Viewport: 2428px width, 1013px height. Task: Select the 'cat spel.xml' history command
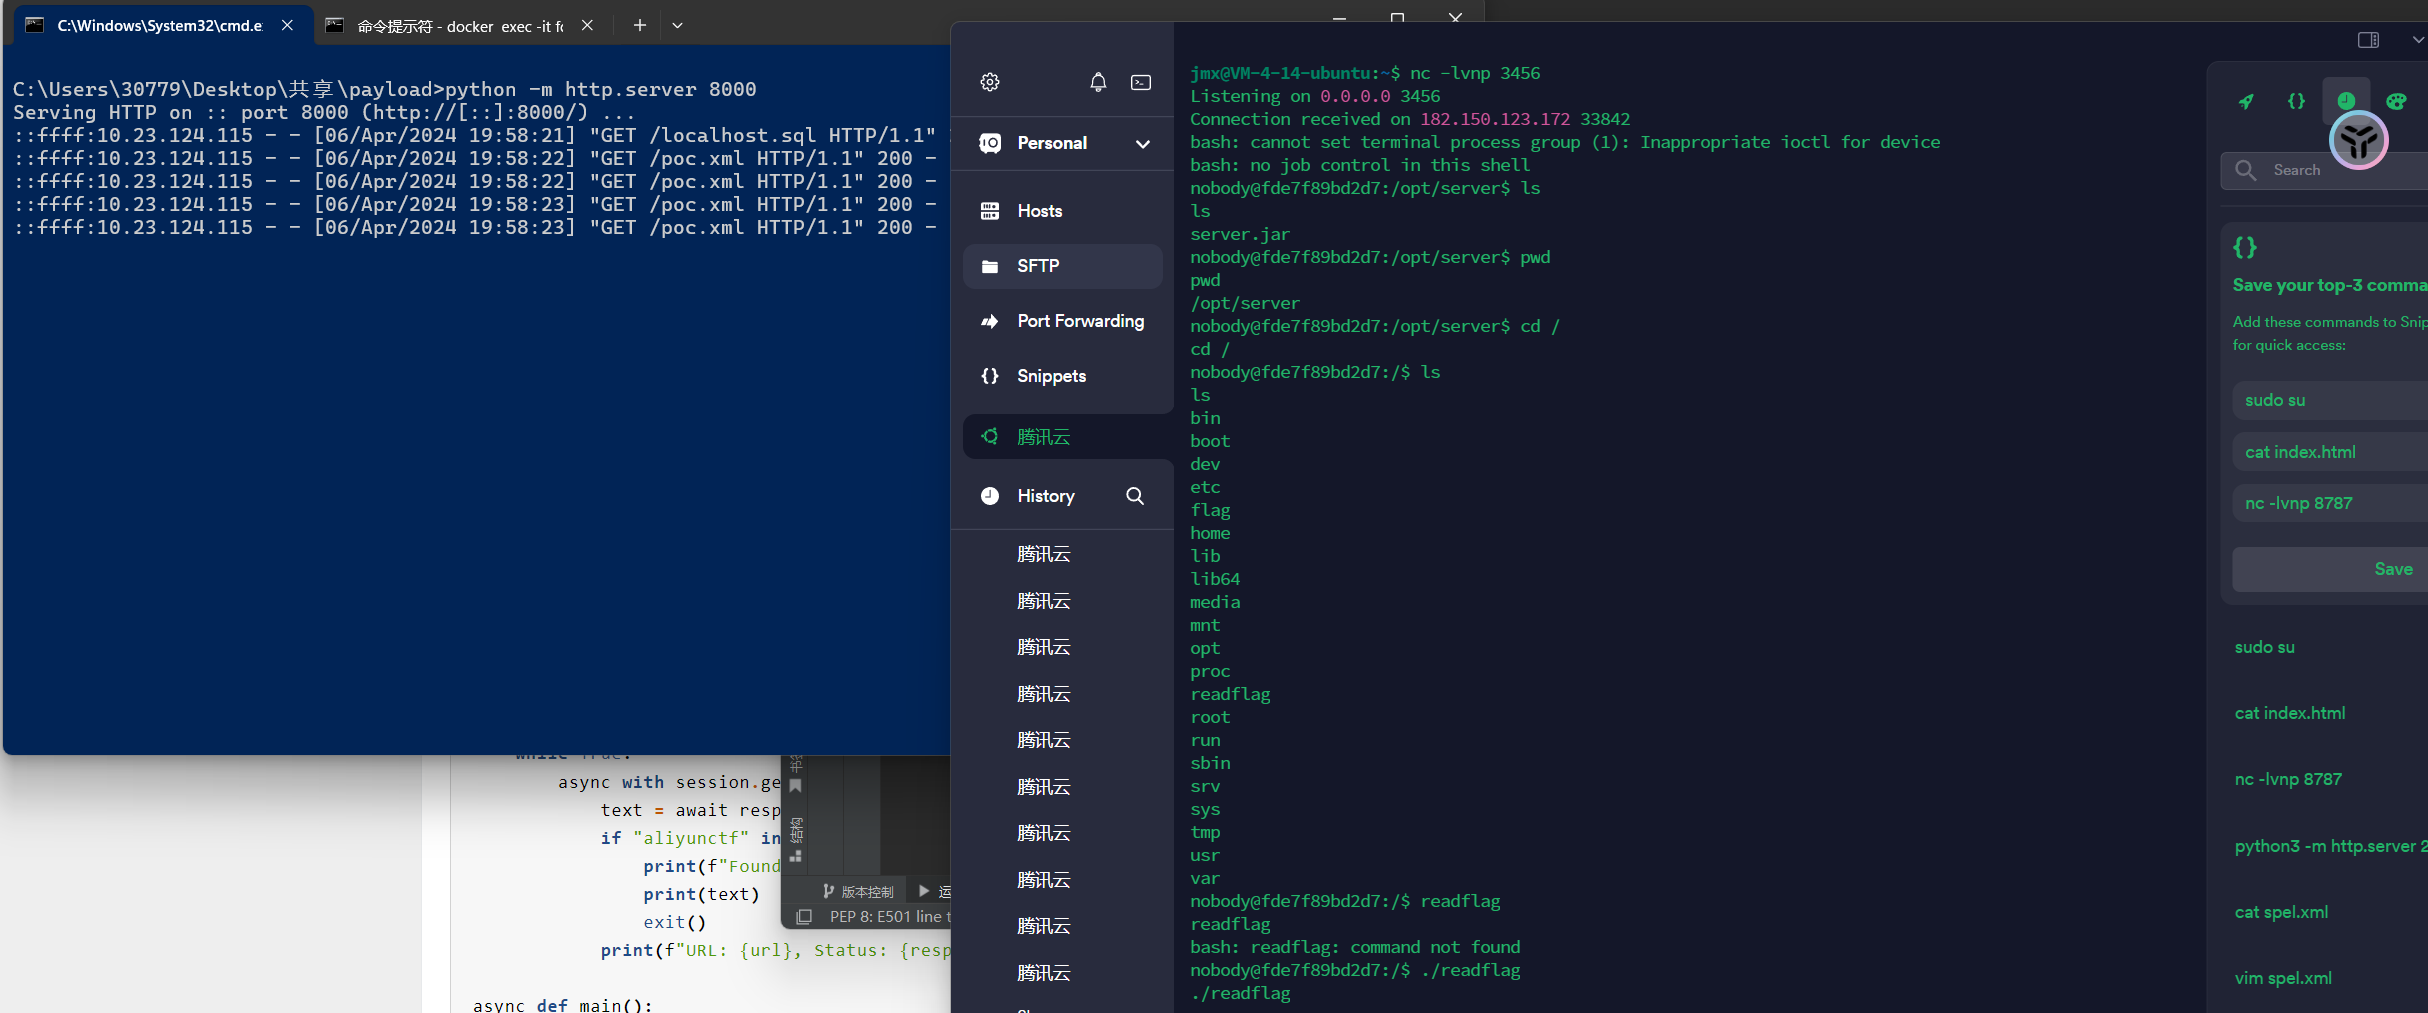(x=2281, y=912)
